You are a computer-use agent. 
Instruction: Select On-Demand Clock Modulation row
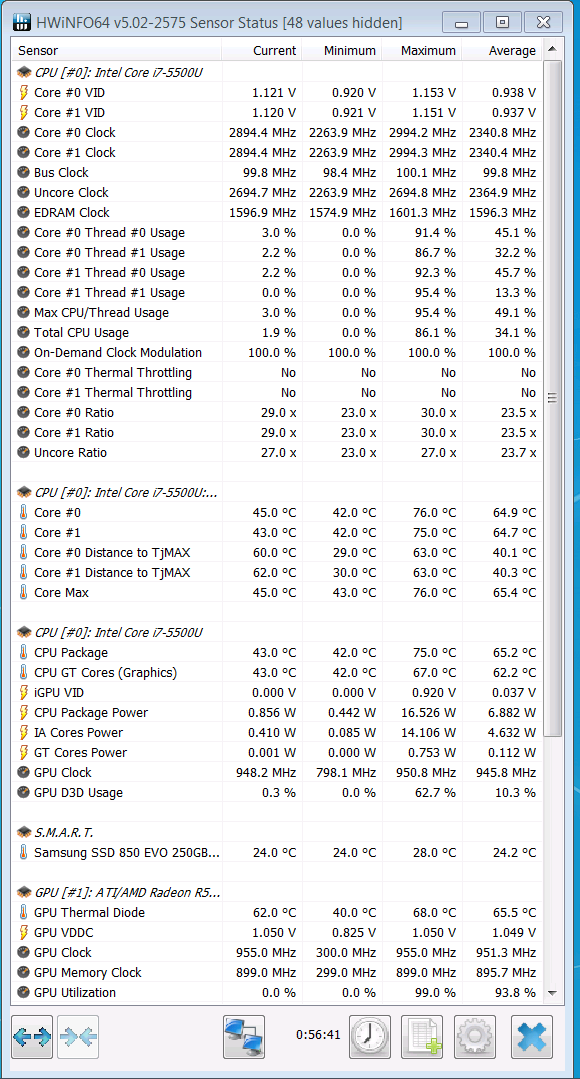click(x=277, y=352)
